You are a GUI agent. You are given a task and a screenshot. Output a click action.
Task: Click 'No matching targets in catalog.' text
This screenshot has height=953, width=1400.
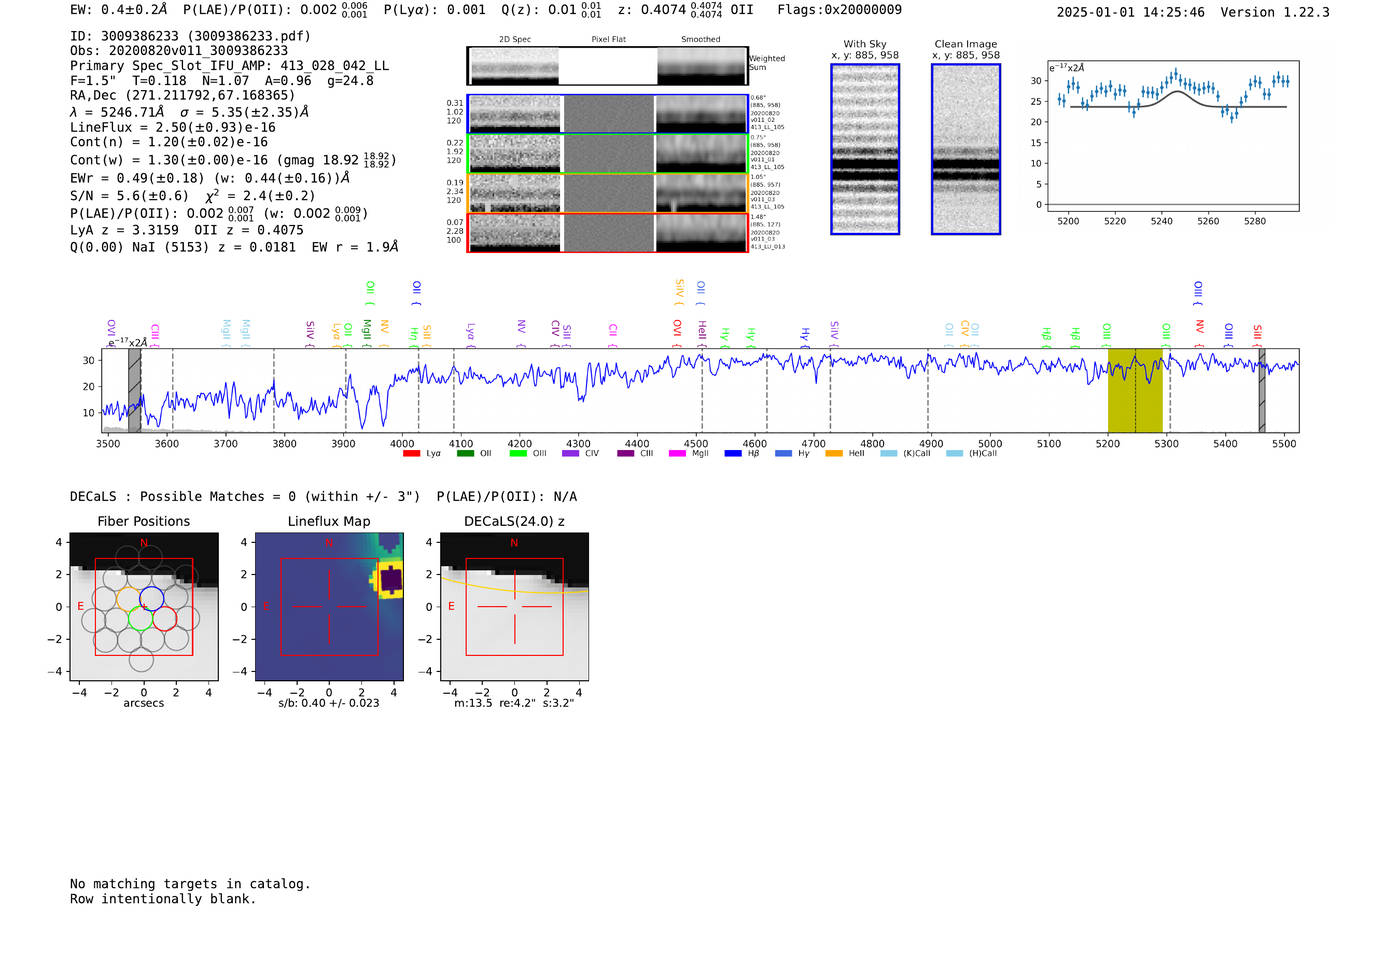[x=190, y=884]
